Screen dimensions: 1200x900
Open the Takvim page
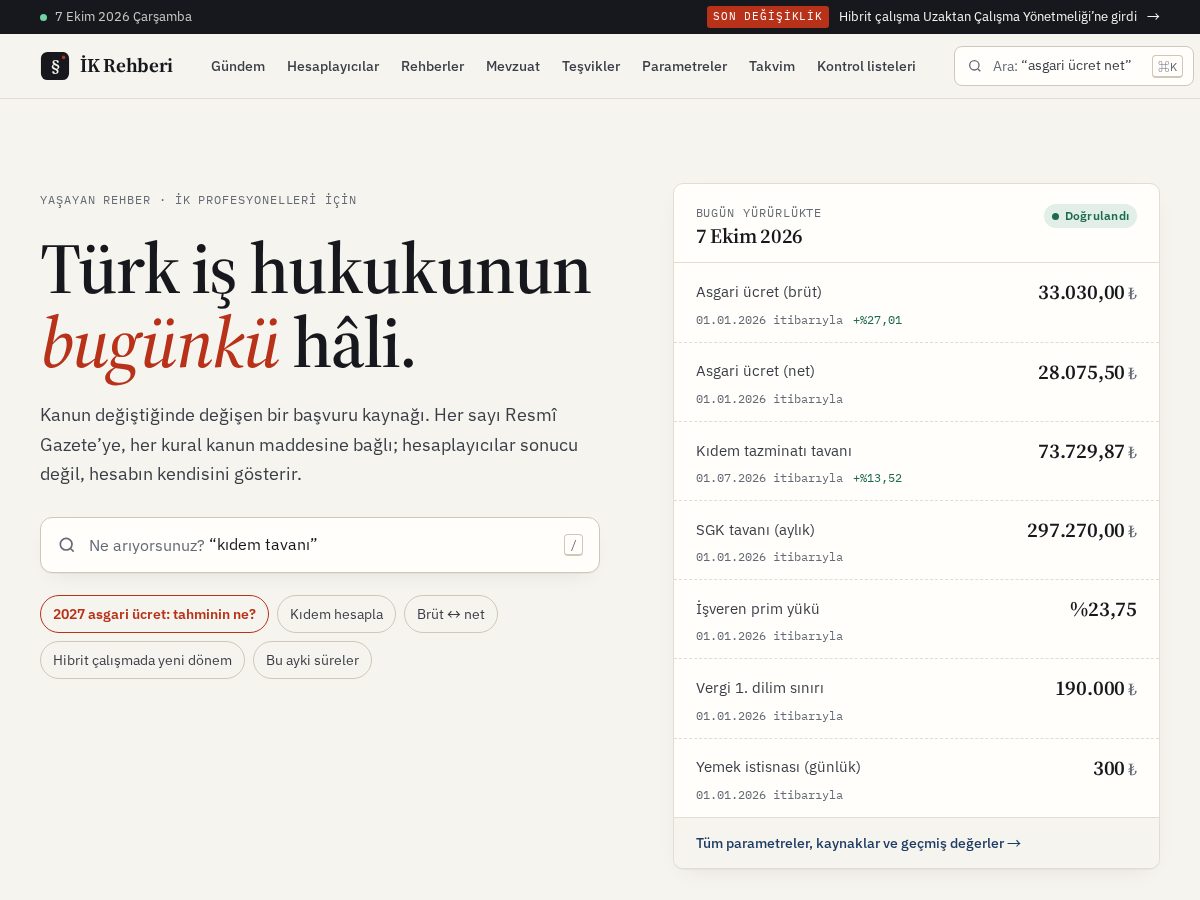(772, 66)
